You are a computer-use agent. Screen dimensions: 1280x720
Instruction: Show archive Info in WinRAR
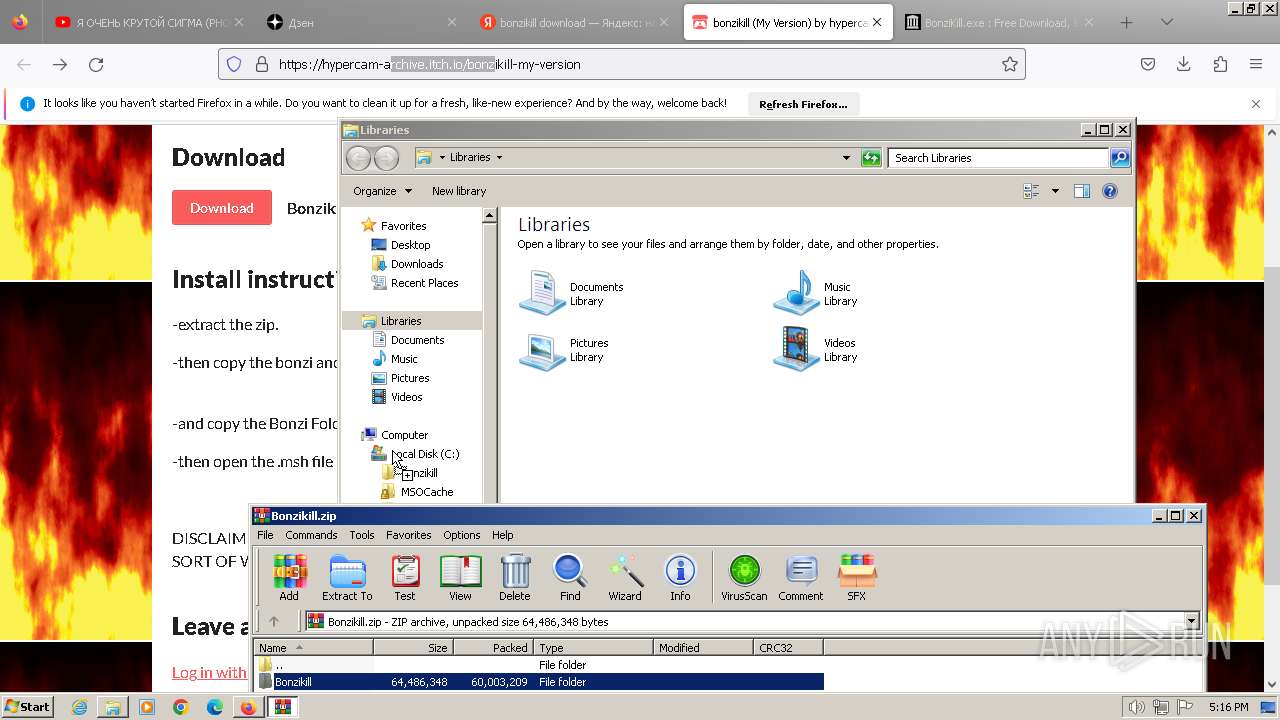(680, 578)
